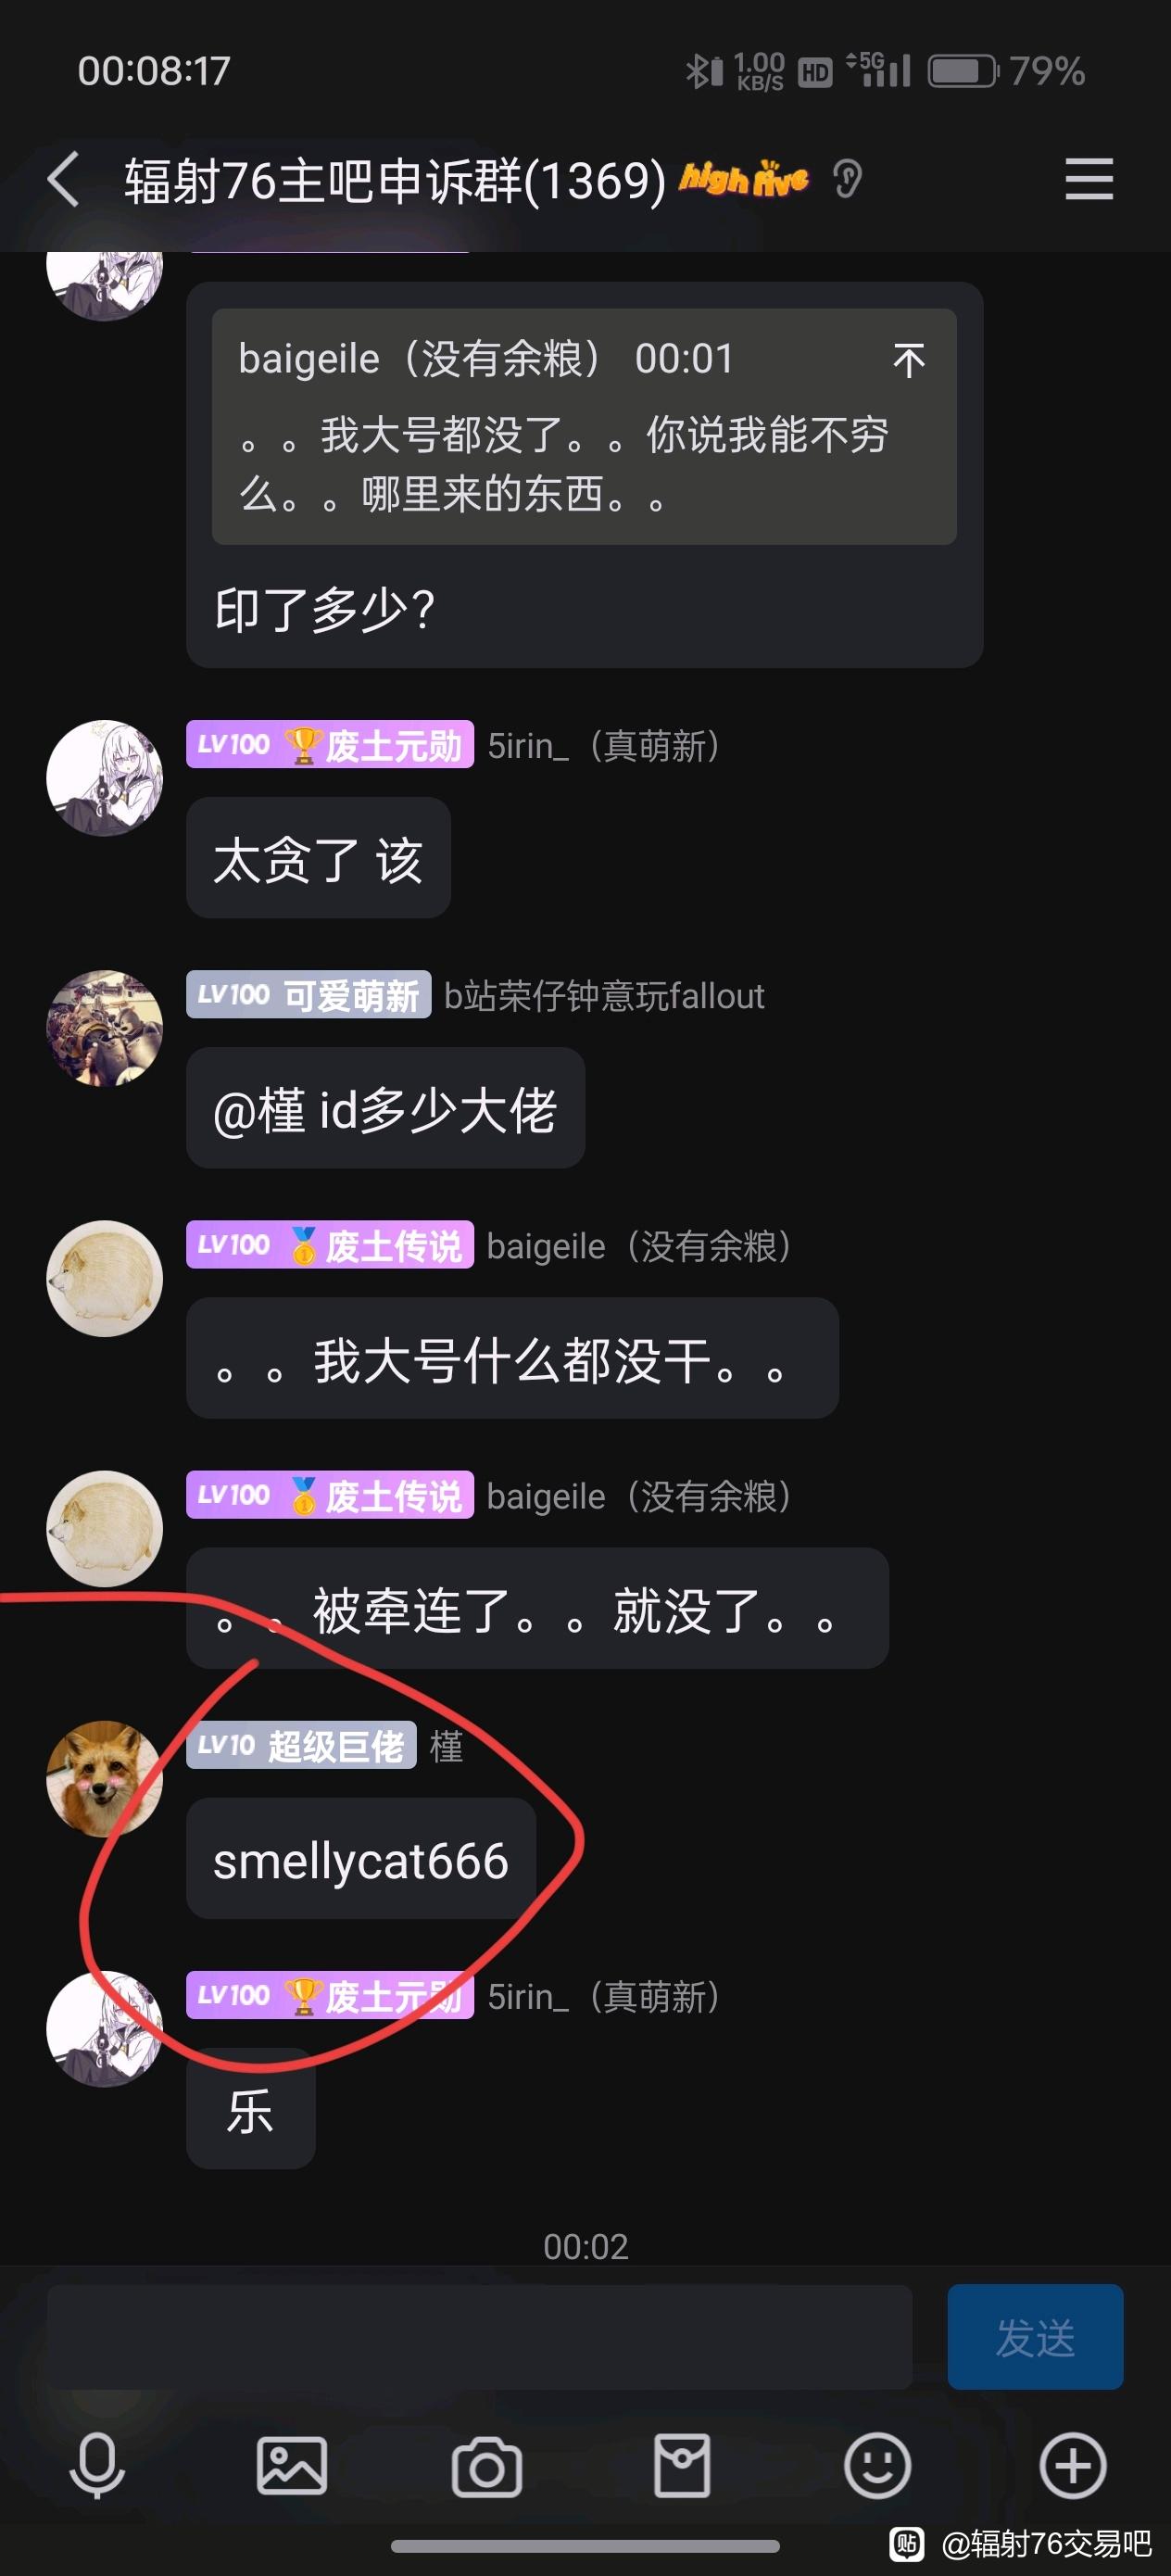Image resolution: width=1171 pixels, height=2576 pixels.
Task: Open the group menu hamburger icon
Action: (x=1089, y=180)
